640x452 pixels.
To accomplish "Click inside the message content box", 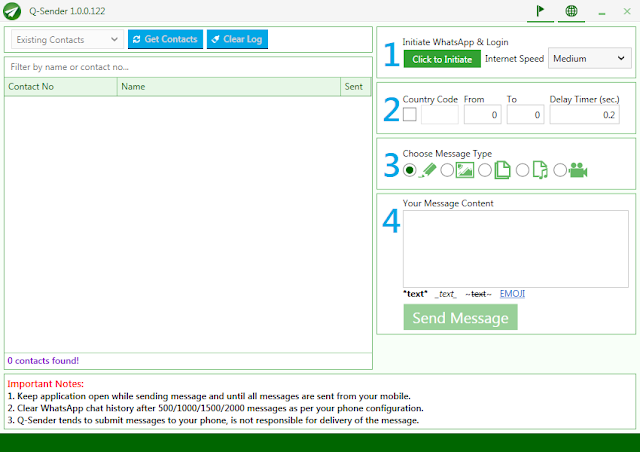I will click(x=516, y=249).
